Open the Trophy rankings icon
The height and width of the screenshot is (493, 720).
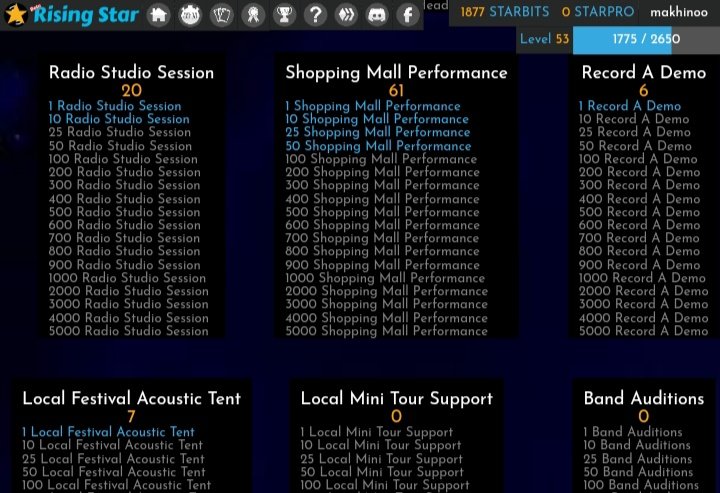tap(284, 15)
